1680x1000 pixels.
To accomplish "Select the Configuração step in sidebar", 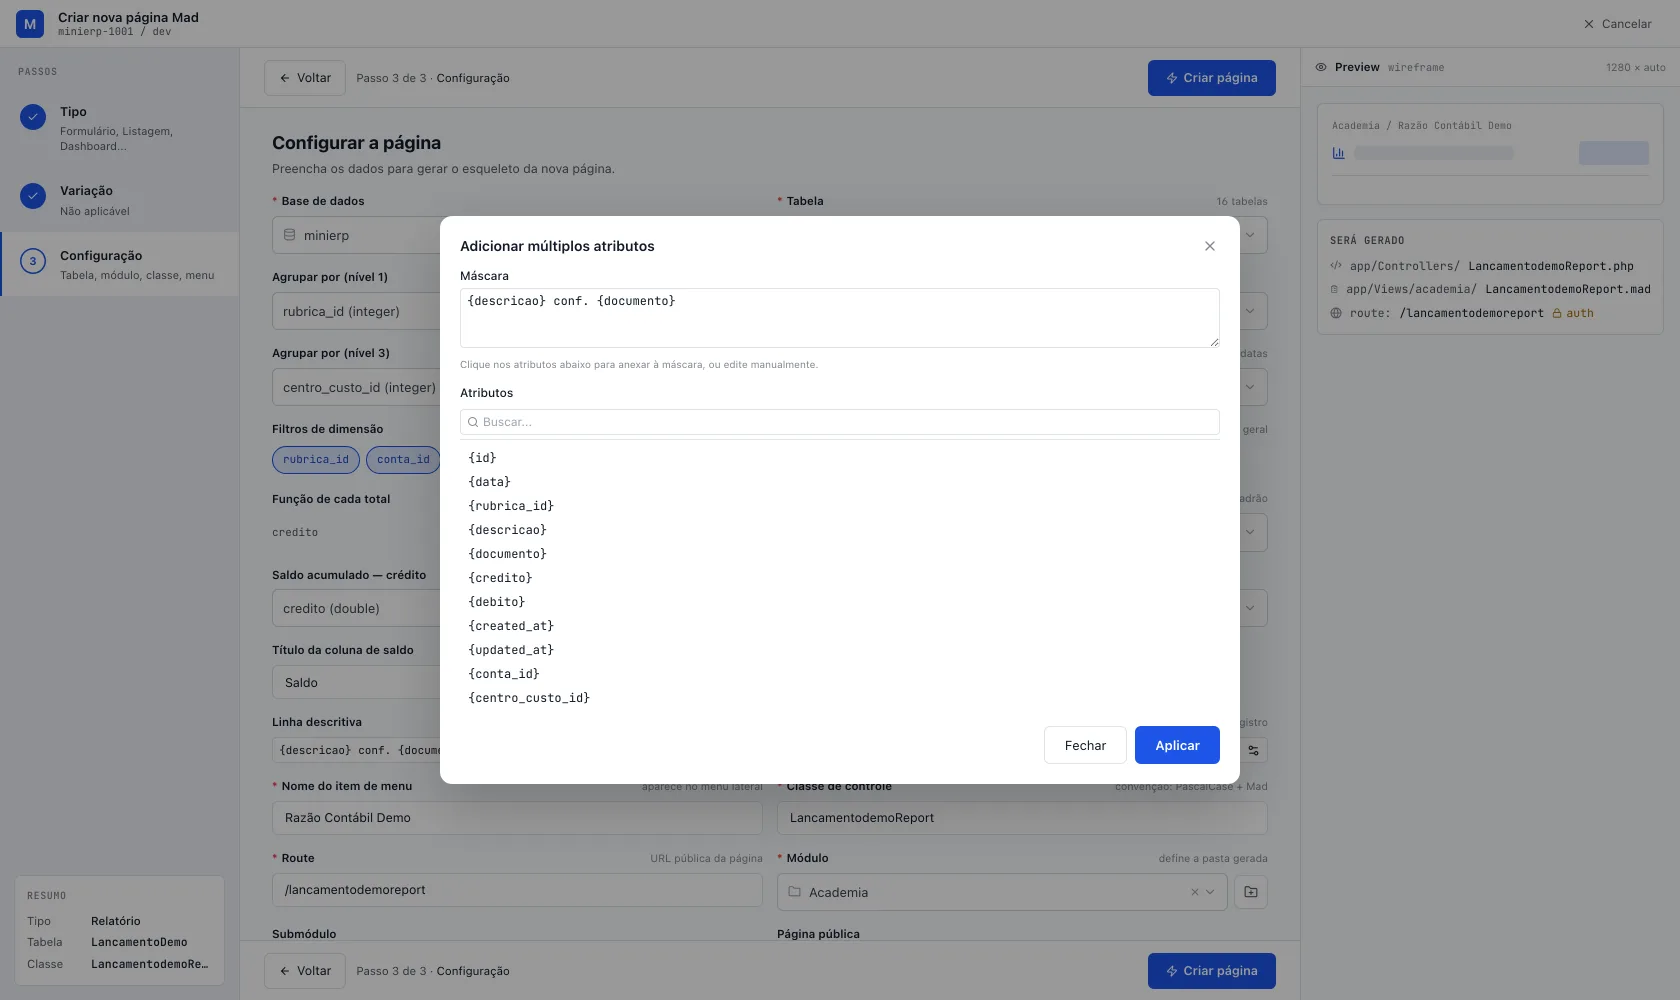I will click(x=120, y=264).
